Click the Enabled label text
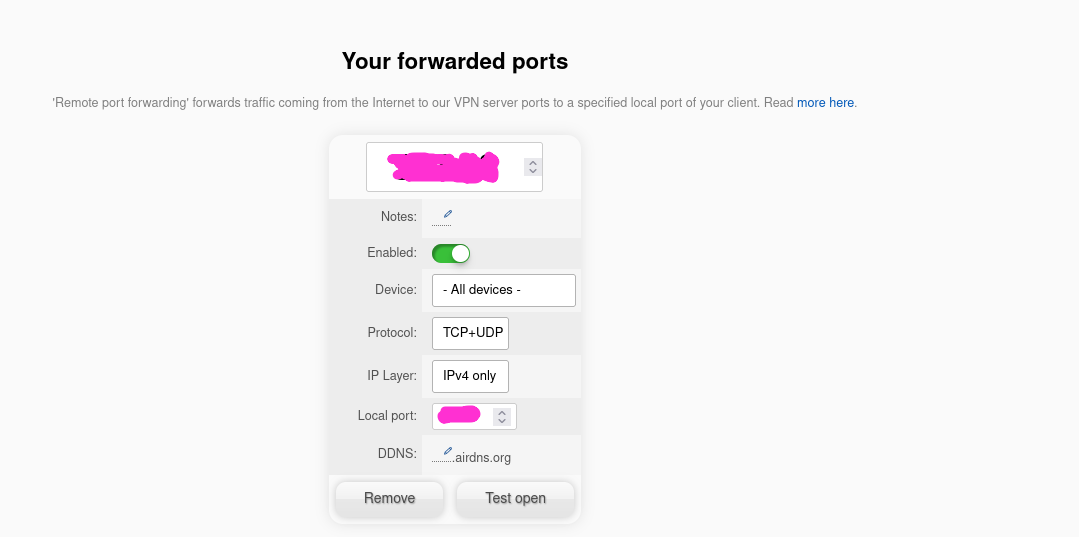The width and height of the screenshot is (1079, 537). [x=391, y=253]
